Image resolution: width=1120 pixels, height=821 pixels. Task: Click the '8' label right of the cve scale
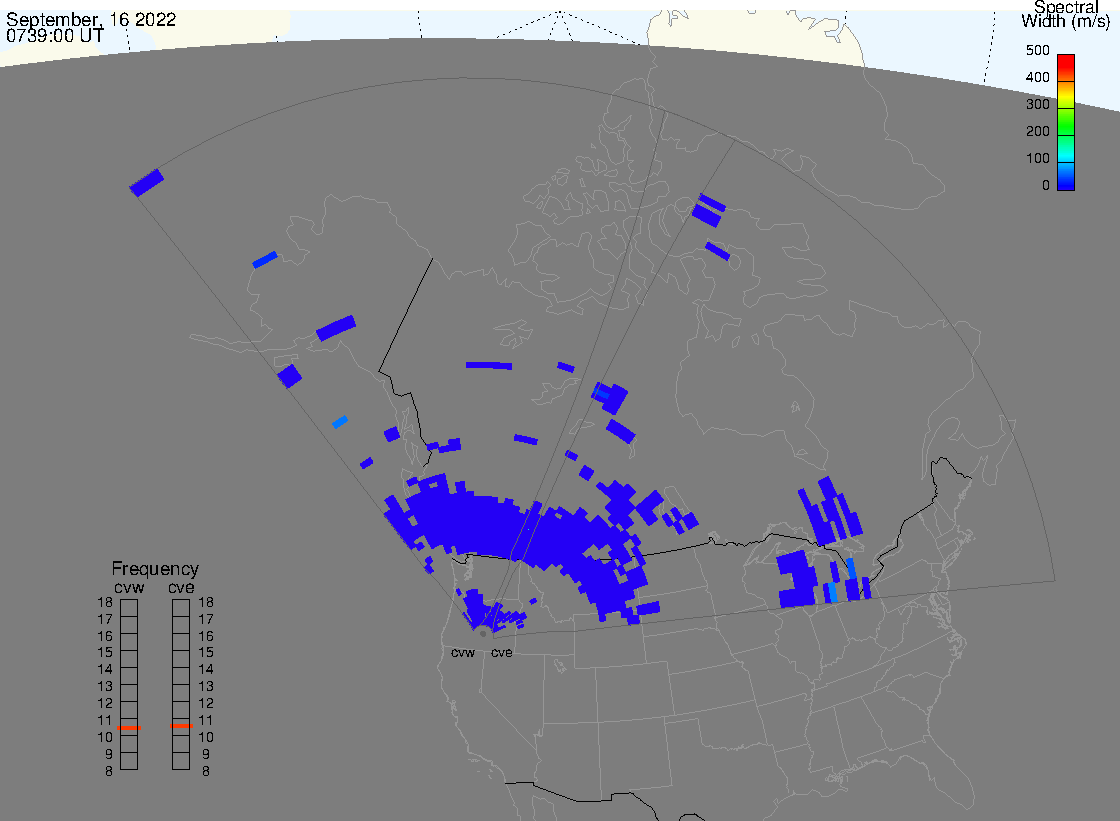[x=206, y=772]
